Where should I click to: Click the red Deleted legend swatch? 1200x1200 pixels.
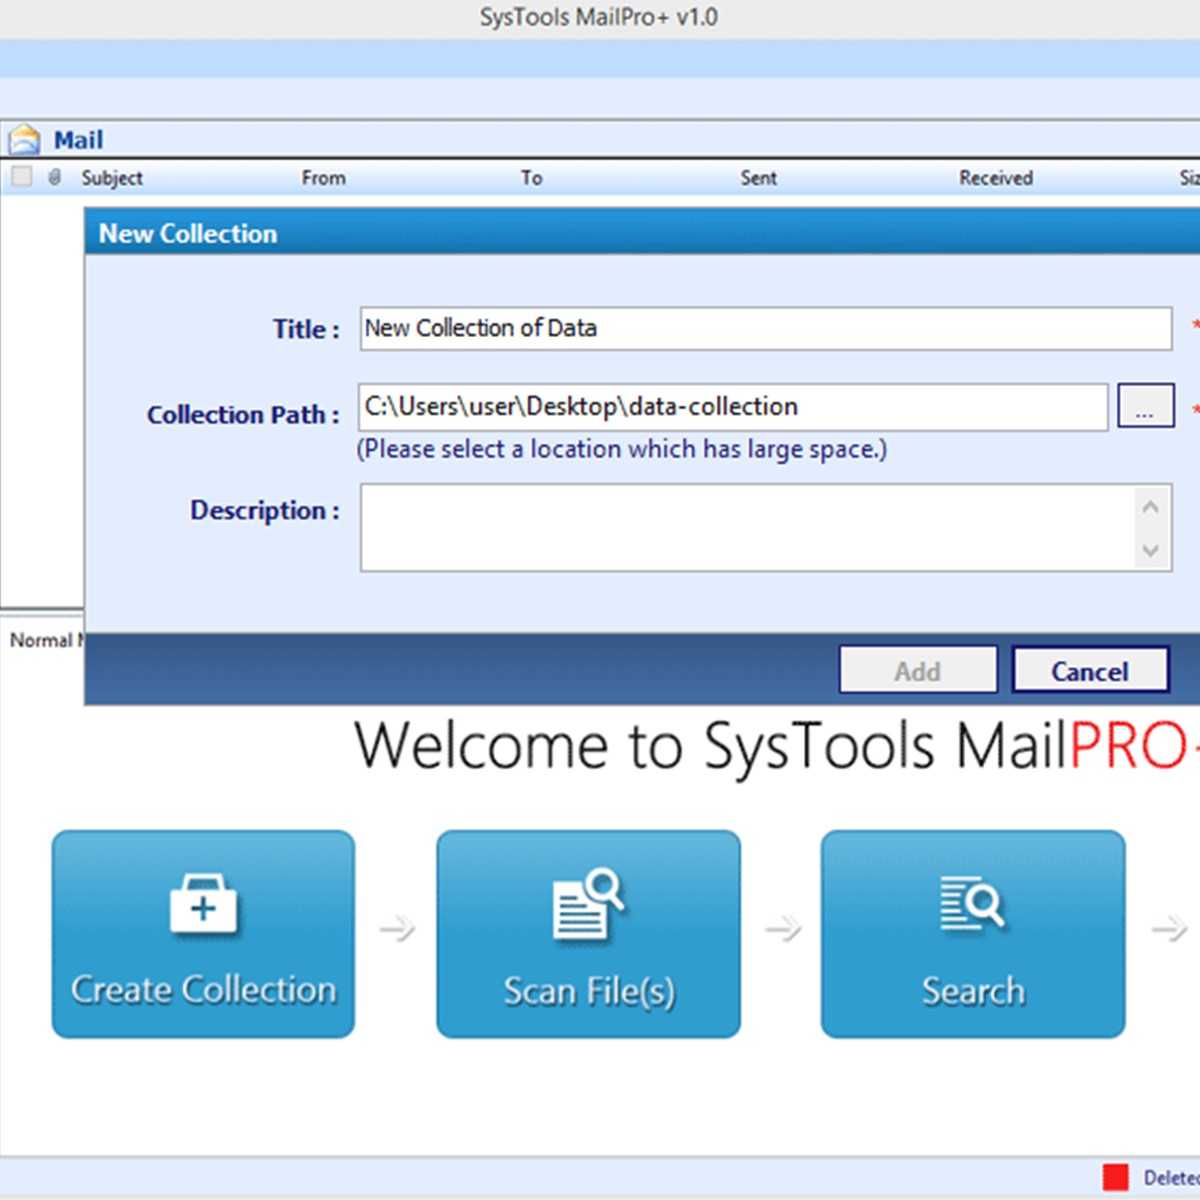[1115, 1176]
